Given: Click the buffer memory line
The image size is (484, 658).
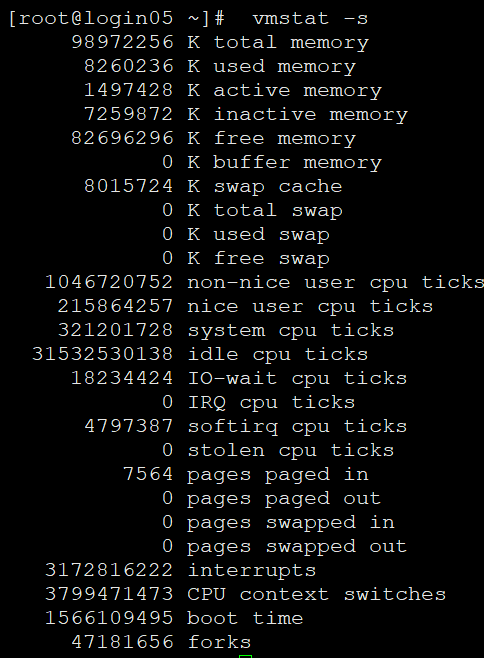Looking at the screenshot, I should [272, 162].
